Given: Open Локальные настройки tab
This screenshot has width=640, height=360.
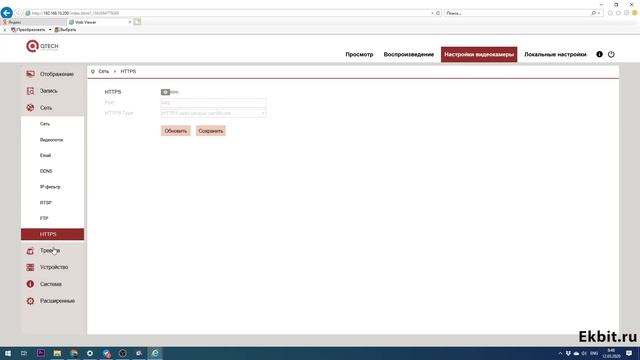Looking at the screenshot, I should coord(555,54).
